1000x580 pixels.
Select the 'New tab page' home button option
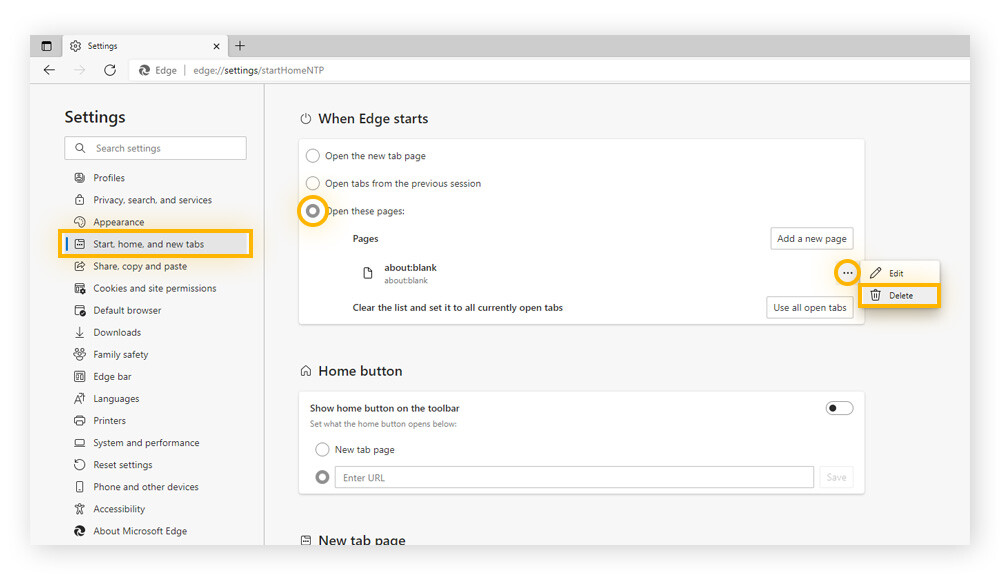[x=323, y=450]
